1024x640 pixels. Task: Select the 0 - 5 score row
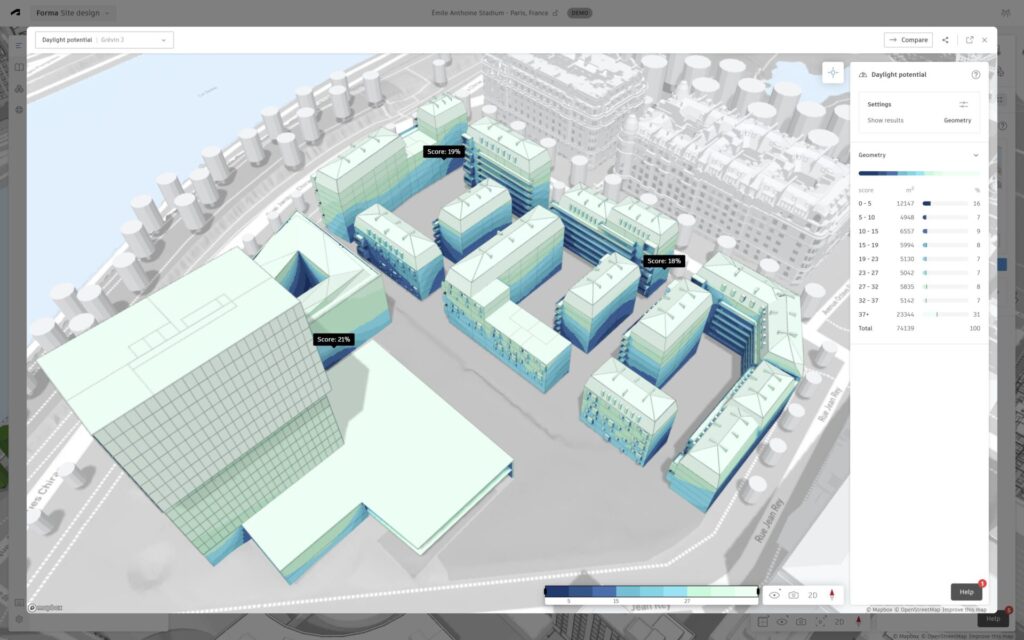(x=919, y=203)
